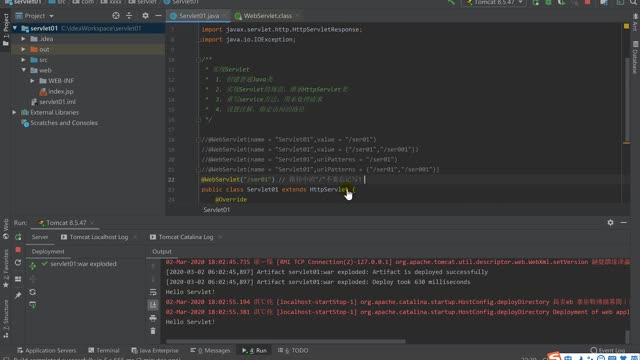
Task: Open the TODO tool window
Action: 293,350
